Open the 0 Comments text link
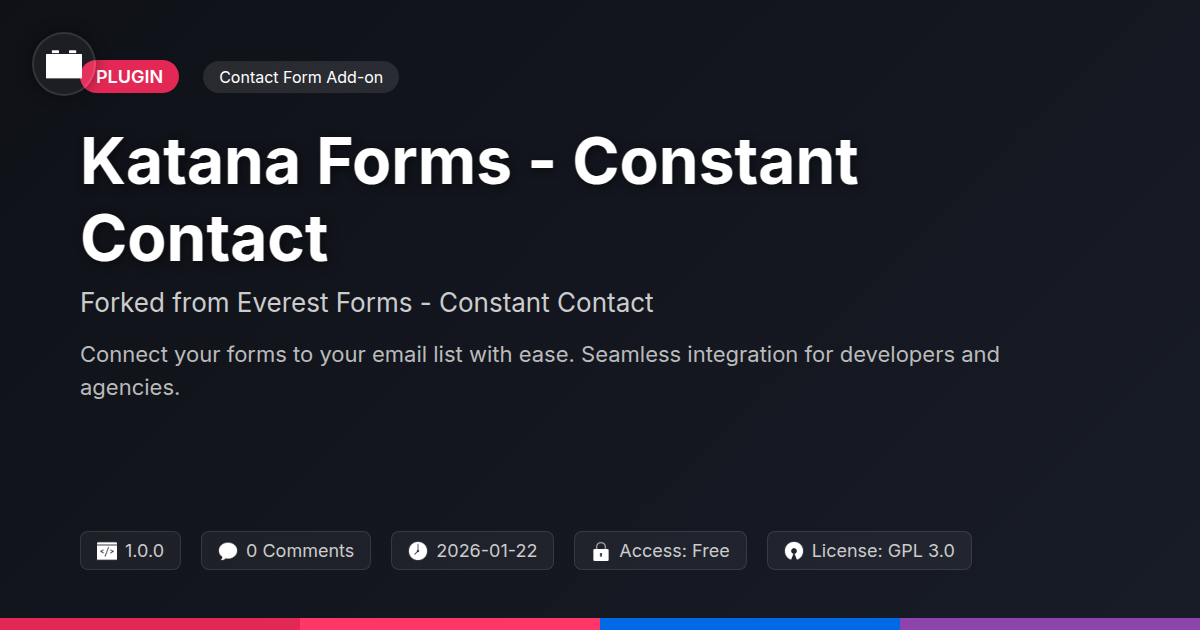Viewport: 1200px width, 630px height. tap(299, 551)
